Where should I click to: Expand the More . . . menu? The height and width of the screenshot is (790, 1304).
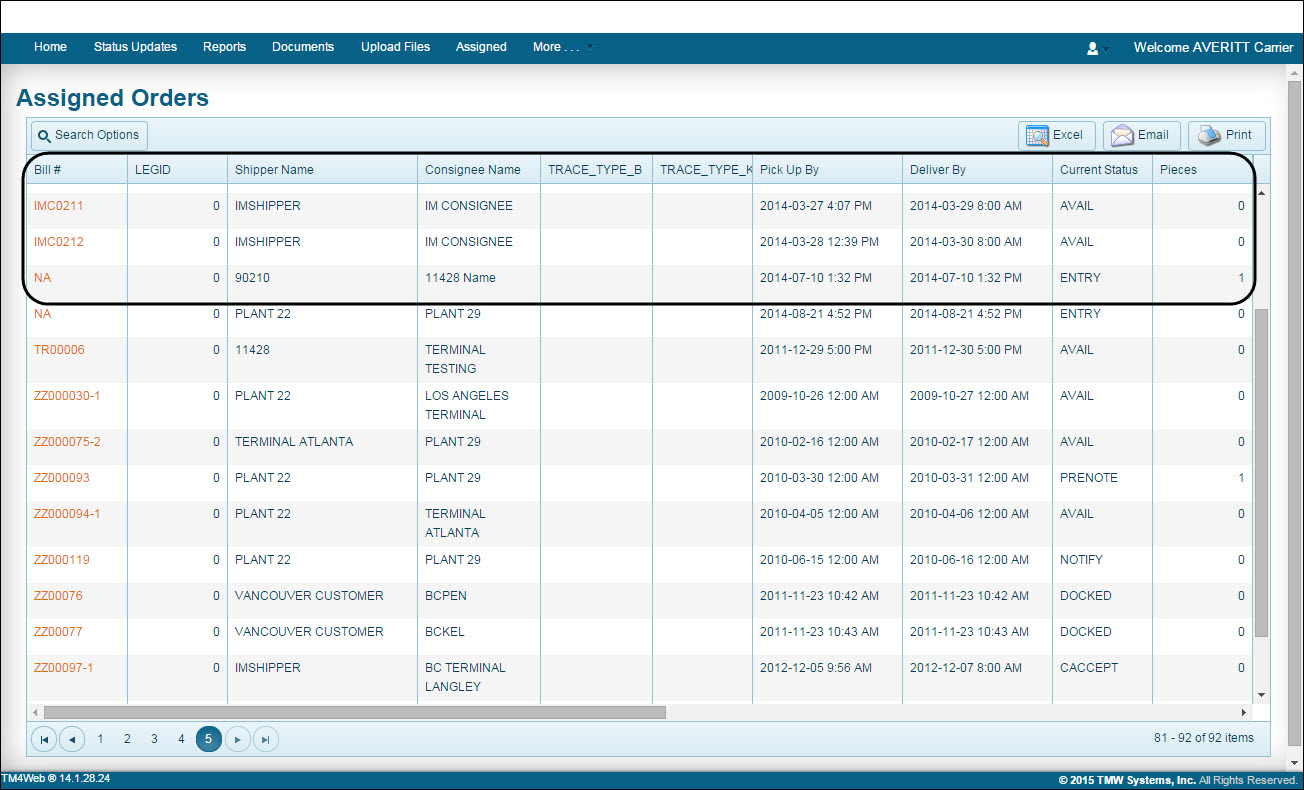point(563,47)
